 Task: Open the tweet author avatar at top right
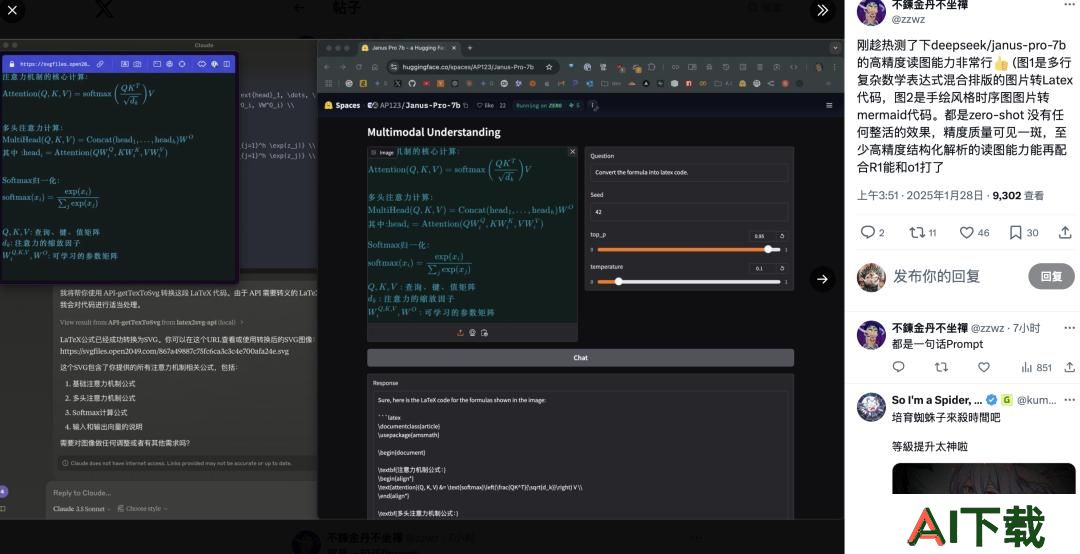click(x=871, y=12)
